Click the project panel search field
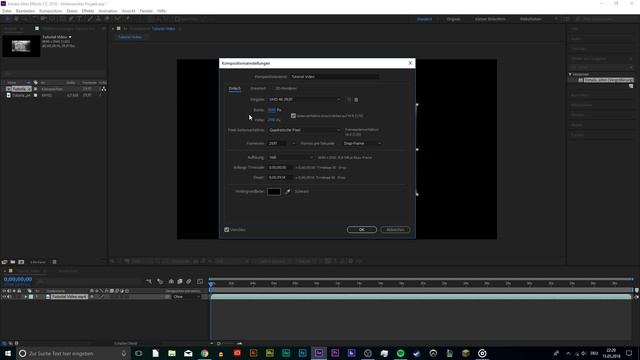This screenshot has height=360, width=640. tap(54, 73)
